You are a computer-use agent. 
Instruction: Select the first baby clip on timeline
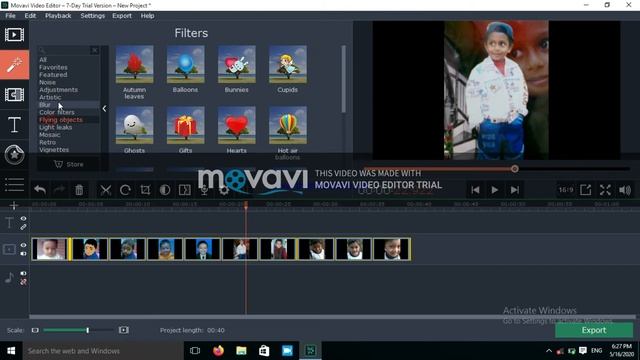[x=49, y=249]
